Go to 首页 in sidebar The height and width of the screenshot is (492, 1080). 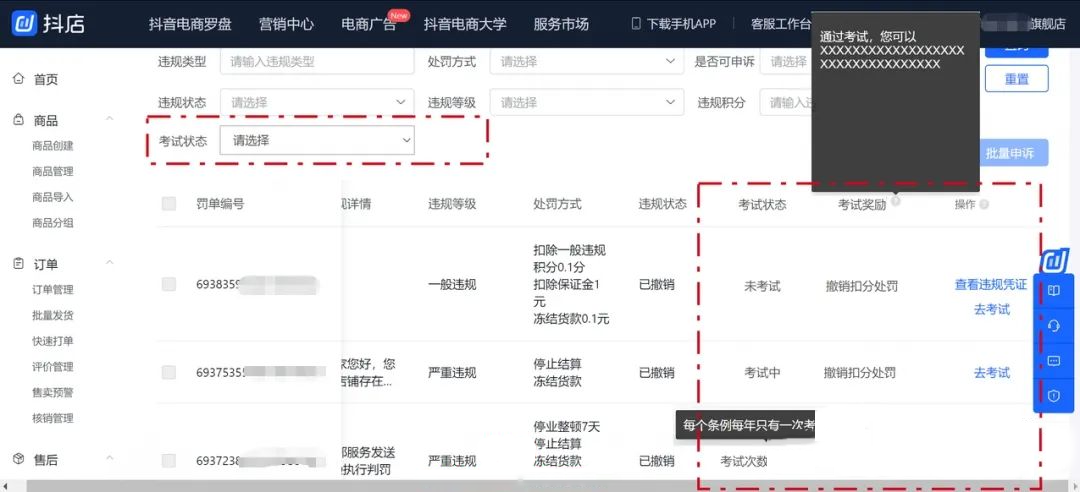tap(46, 79)
